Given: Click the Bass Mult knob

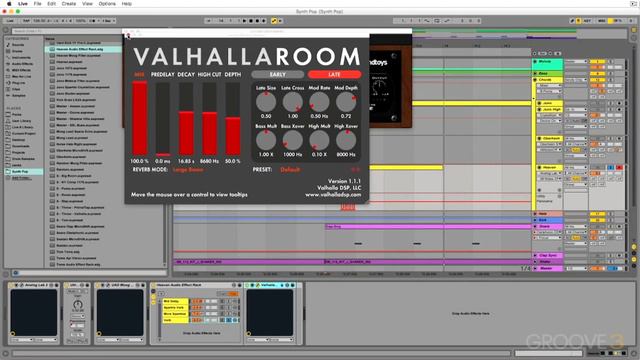Looking at the screenshot, I should pyautogui.click(x=266, y=140).
